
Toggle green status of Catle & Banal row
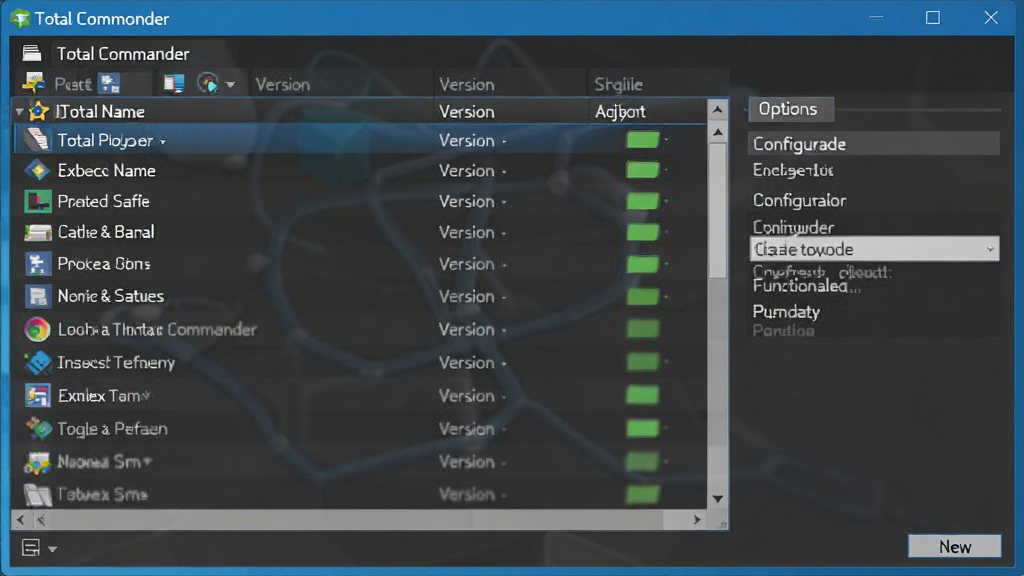(x=643, y=232)
